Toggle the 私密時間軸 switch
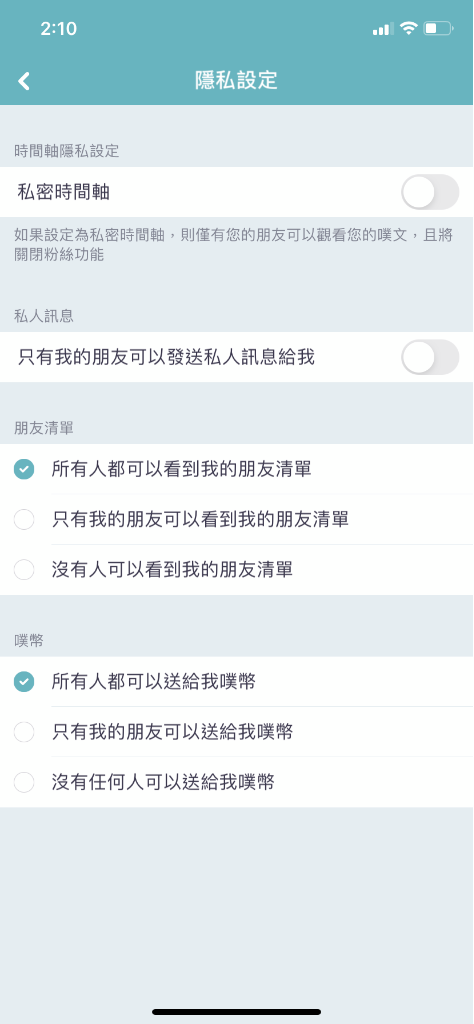The image size is (474, 1024). click(430, 192)
